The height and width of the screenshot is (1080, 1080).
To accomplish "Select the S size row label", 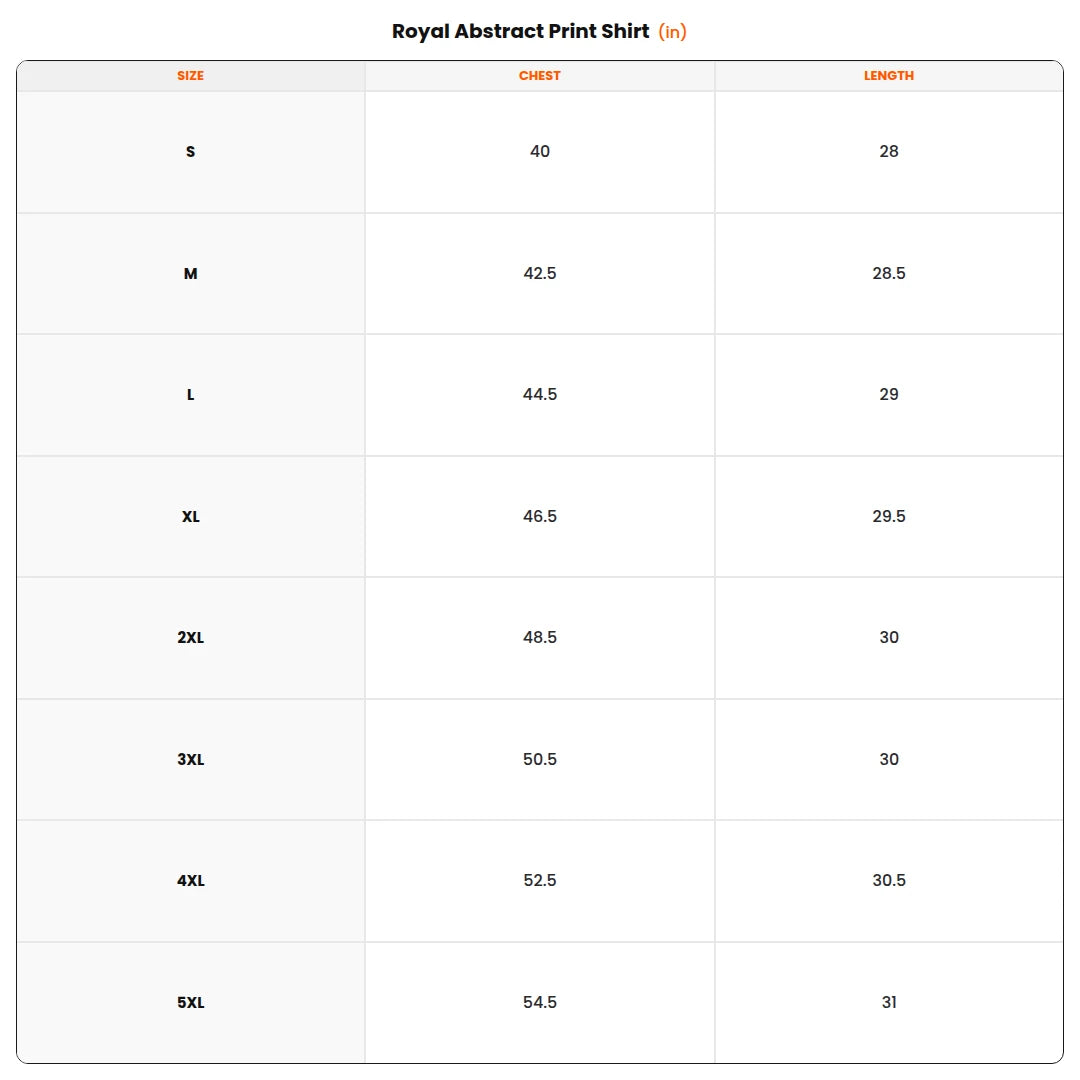I will pyautogui.click(x=191, y=152).
